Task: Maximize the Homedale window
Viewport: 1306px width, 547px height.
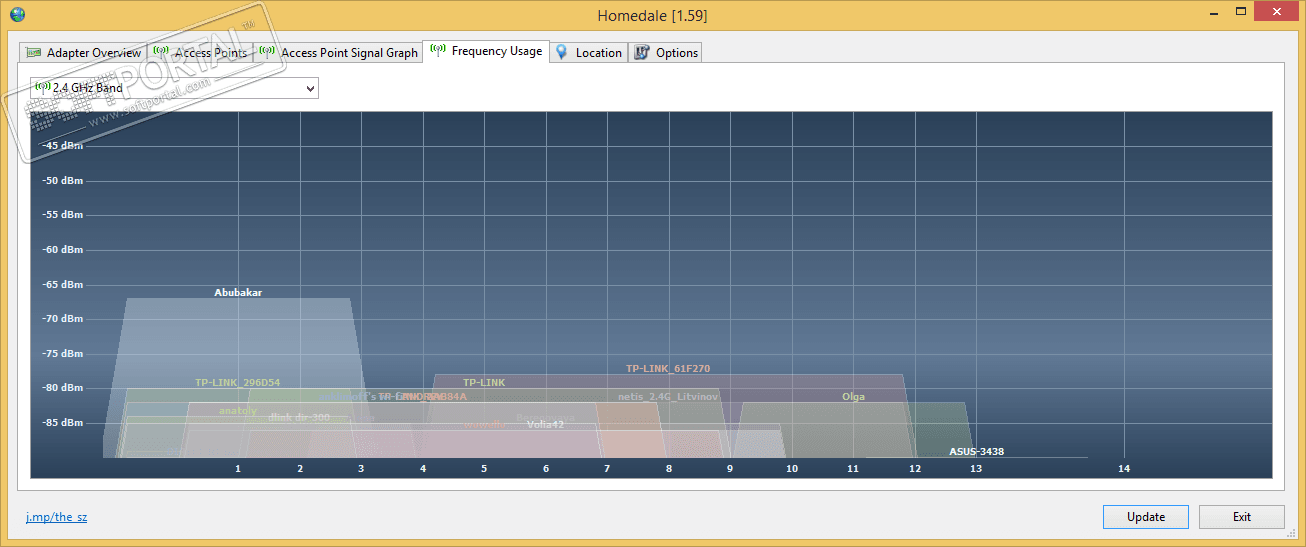Action: click(x=1241, y=12)
